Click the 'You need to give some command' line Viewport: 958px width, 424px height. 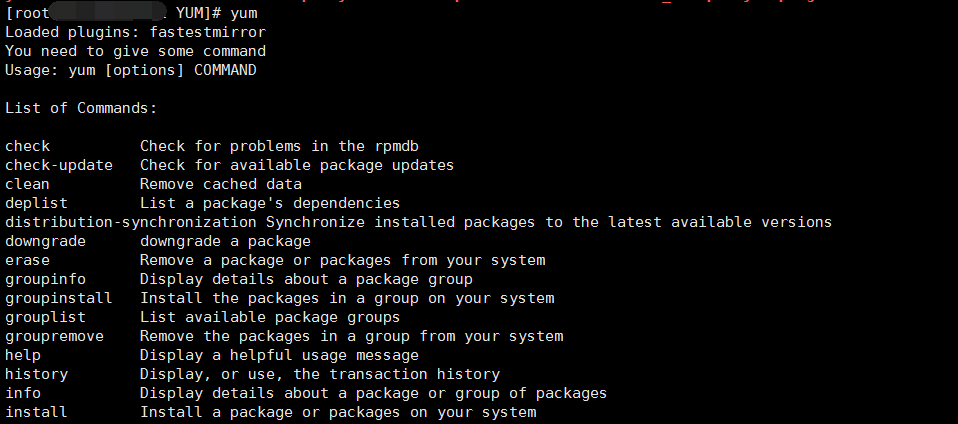pyautogui.click(x=135, y=51)
